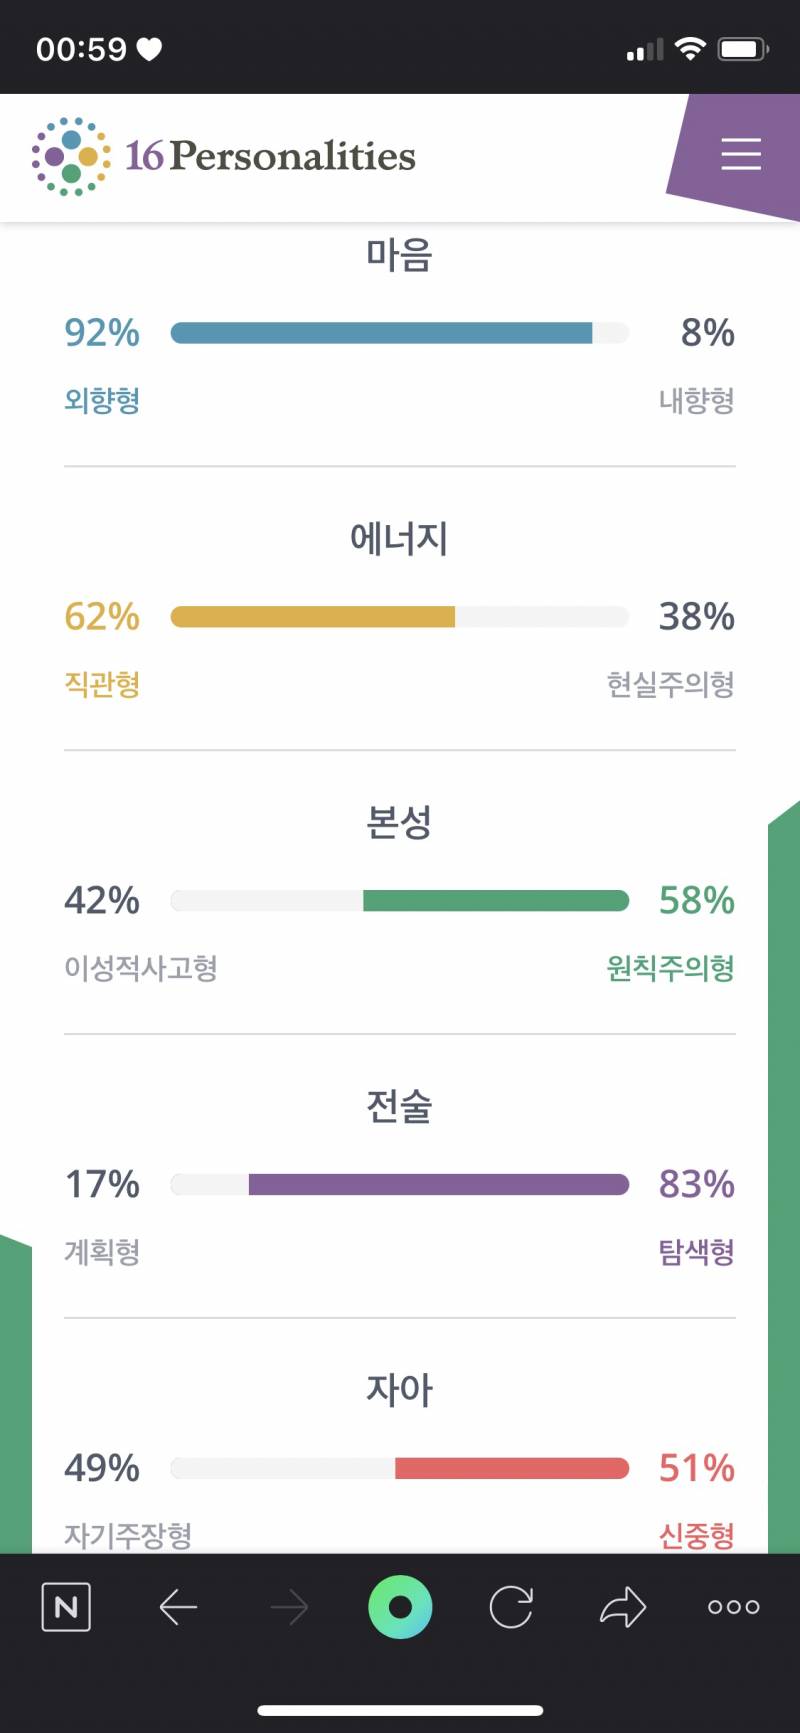
Task: Select the 외향형 trait label
Action: 101,400
